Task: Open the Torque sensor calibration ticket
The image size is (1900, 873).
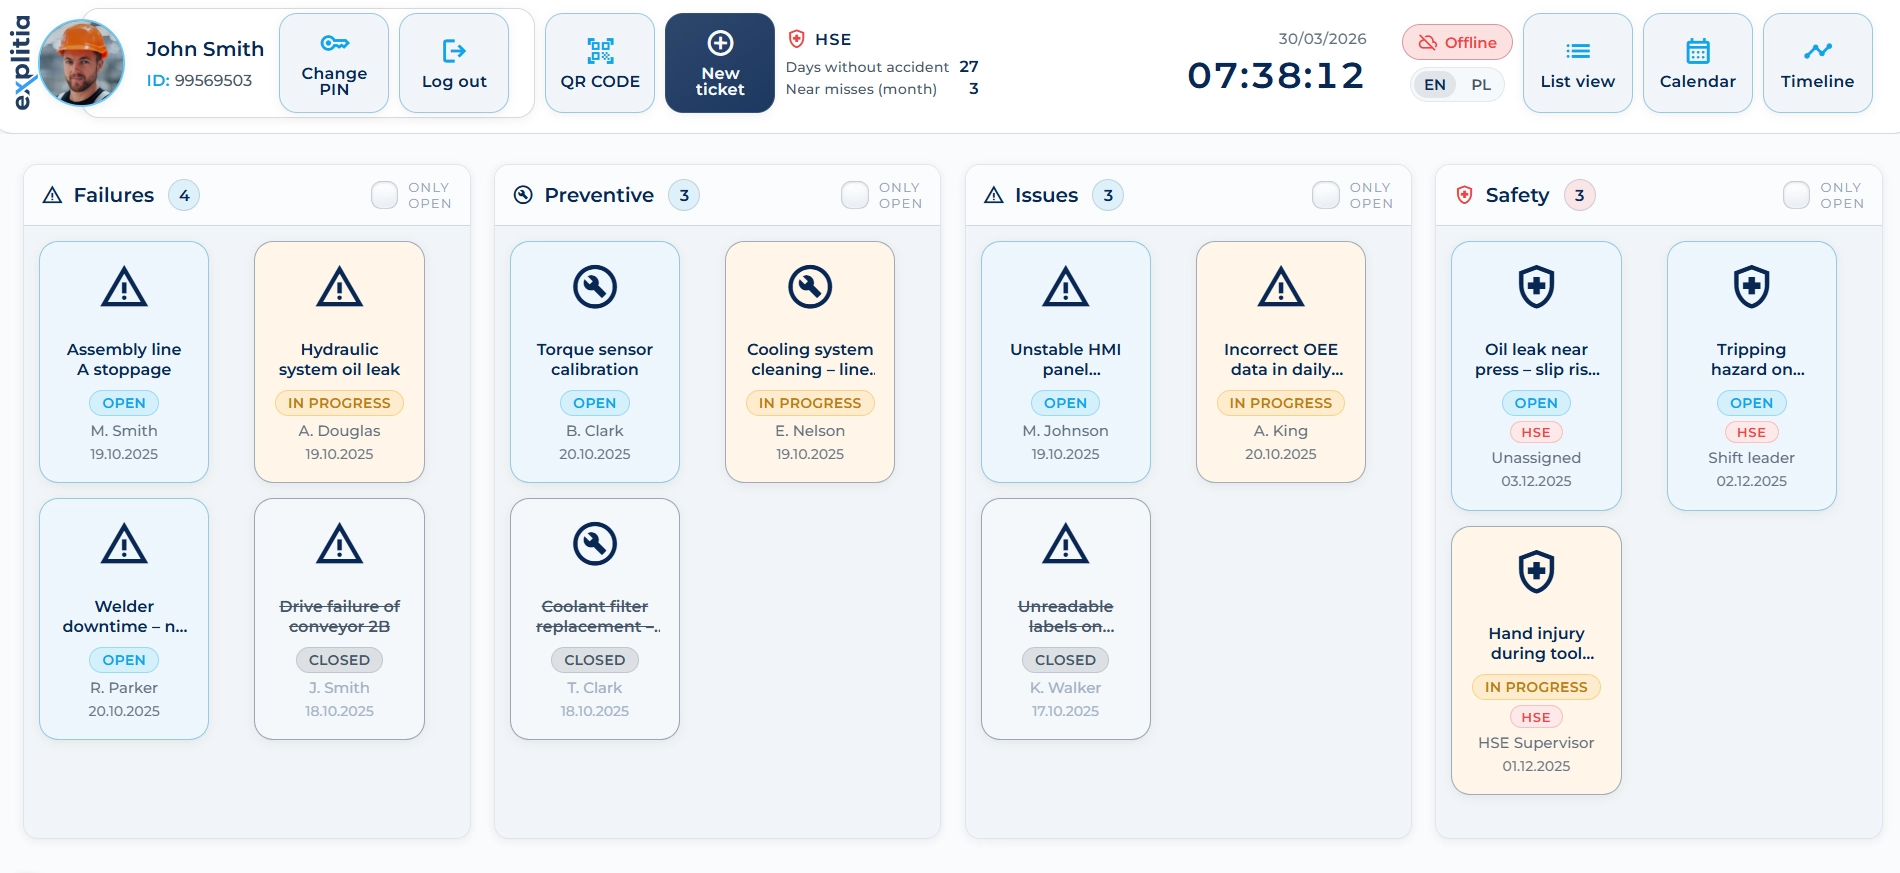Action: pos(595,361)
